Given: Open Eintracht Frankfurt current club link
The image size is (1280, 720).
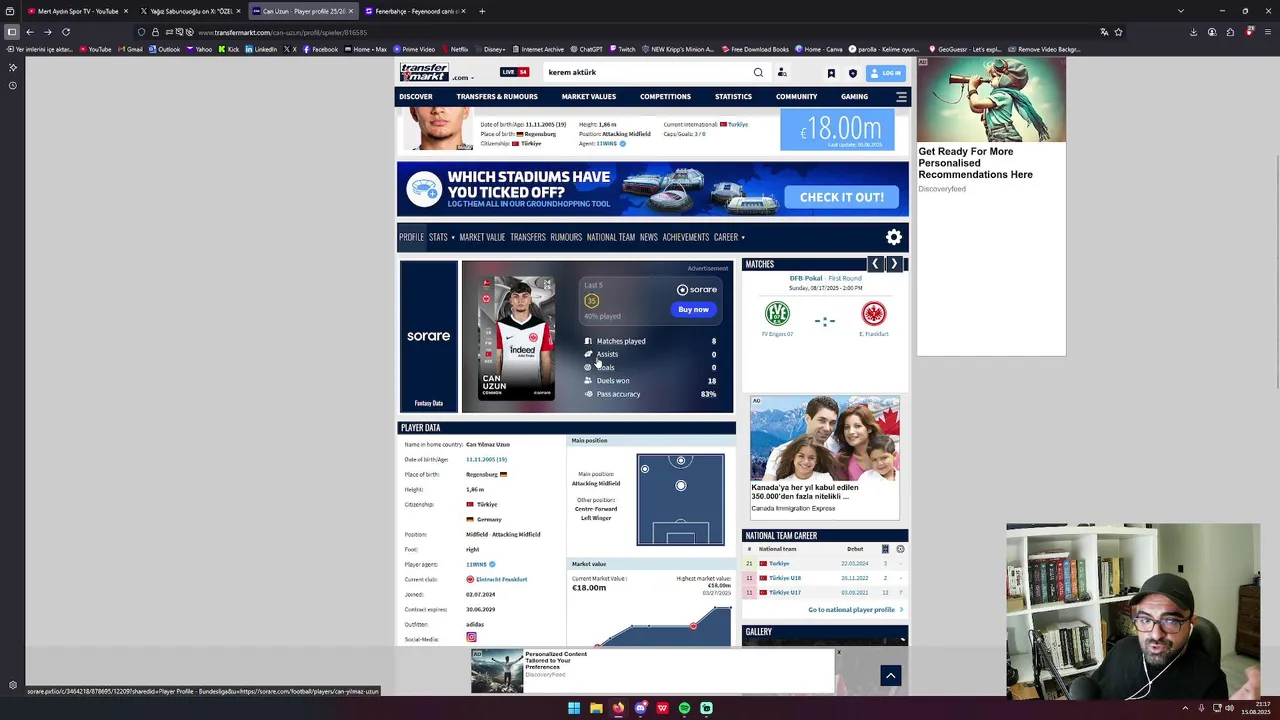Looking at the screenshot, I should 501,579.
